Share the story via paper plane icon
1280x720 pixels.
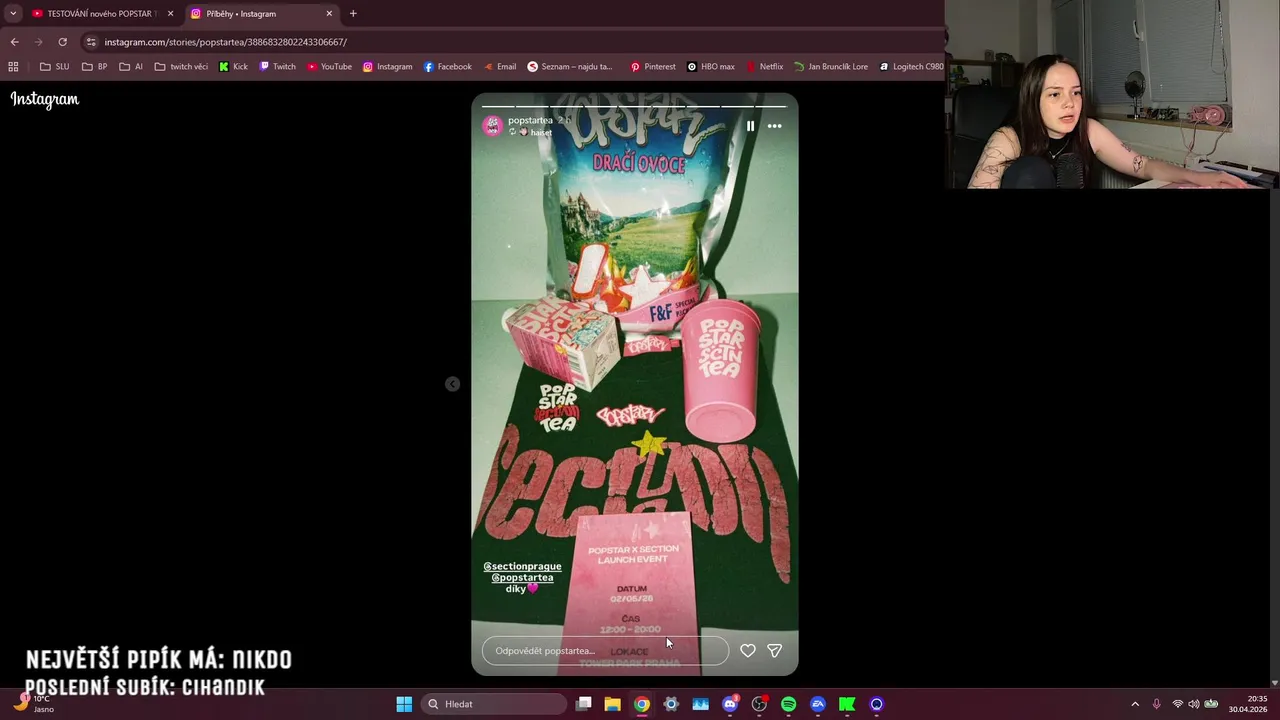tap(774, 650)
